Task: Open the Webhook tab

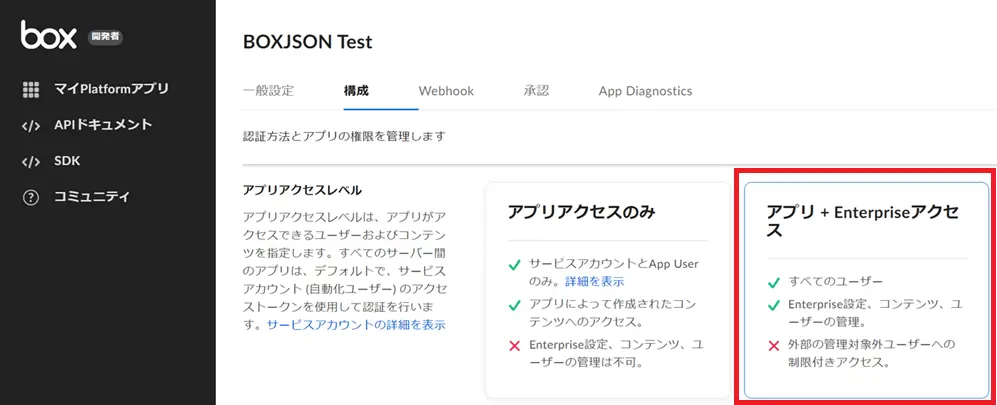Action: [446, 91]
